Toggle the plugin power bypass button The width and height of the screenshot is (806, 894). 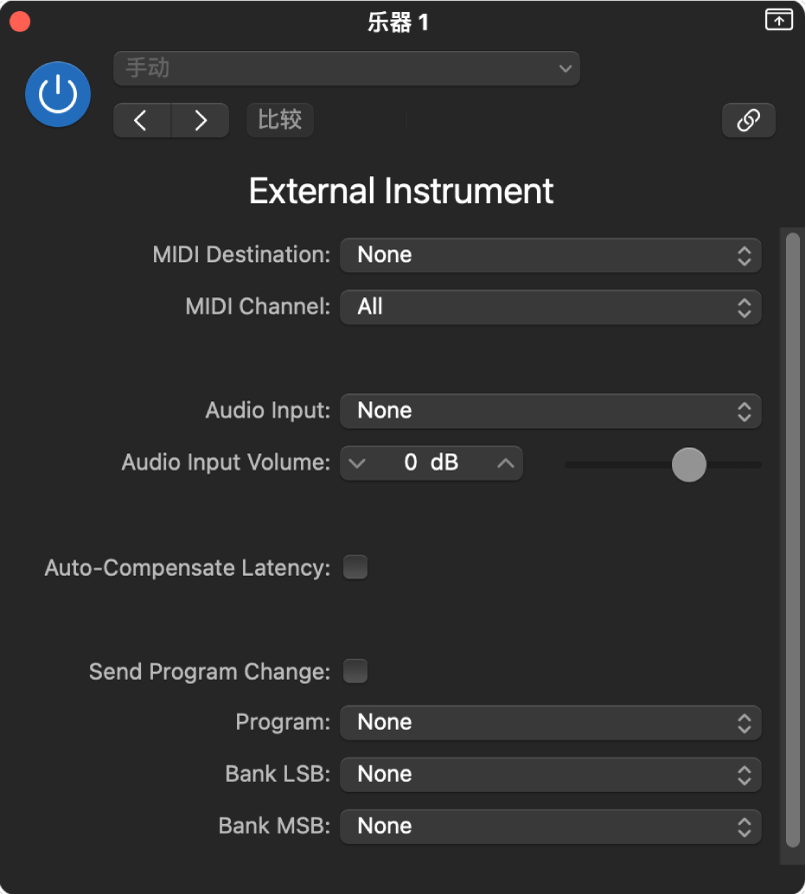(x=58, y=94)
